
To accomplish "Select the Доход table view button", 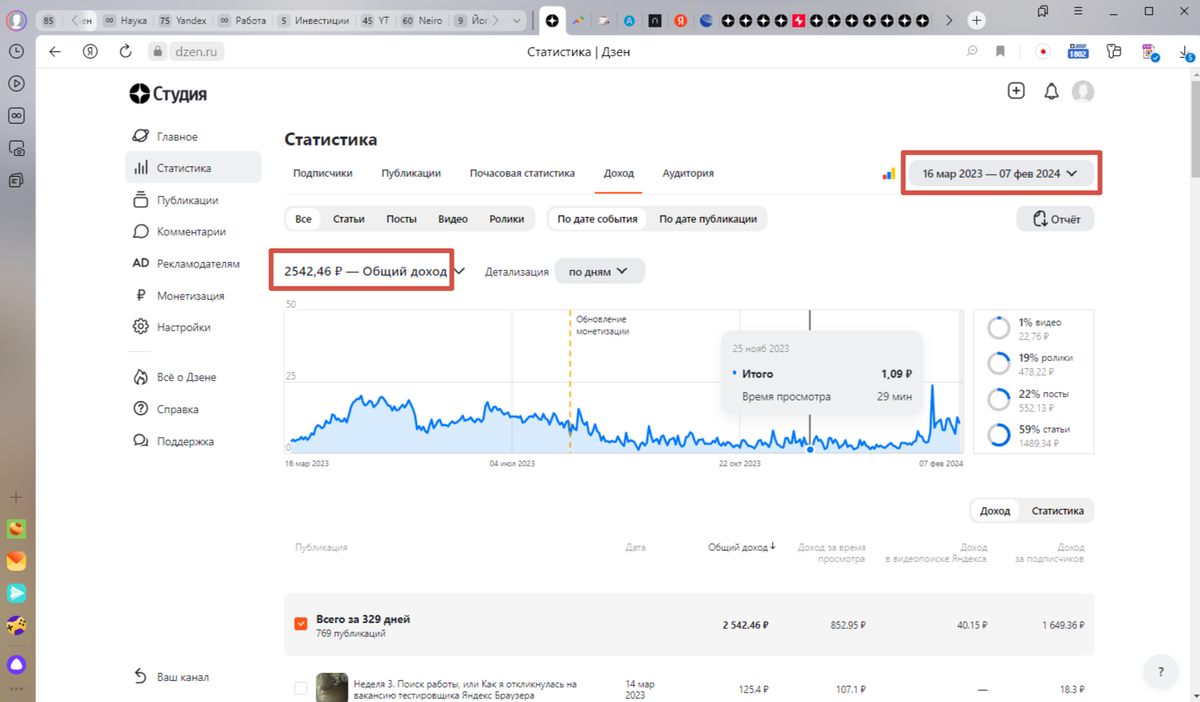I will (995, 511).
